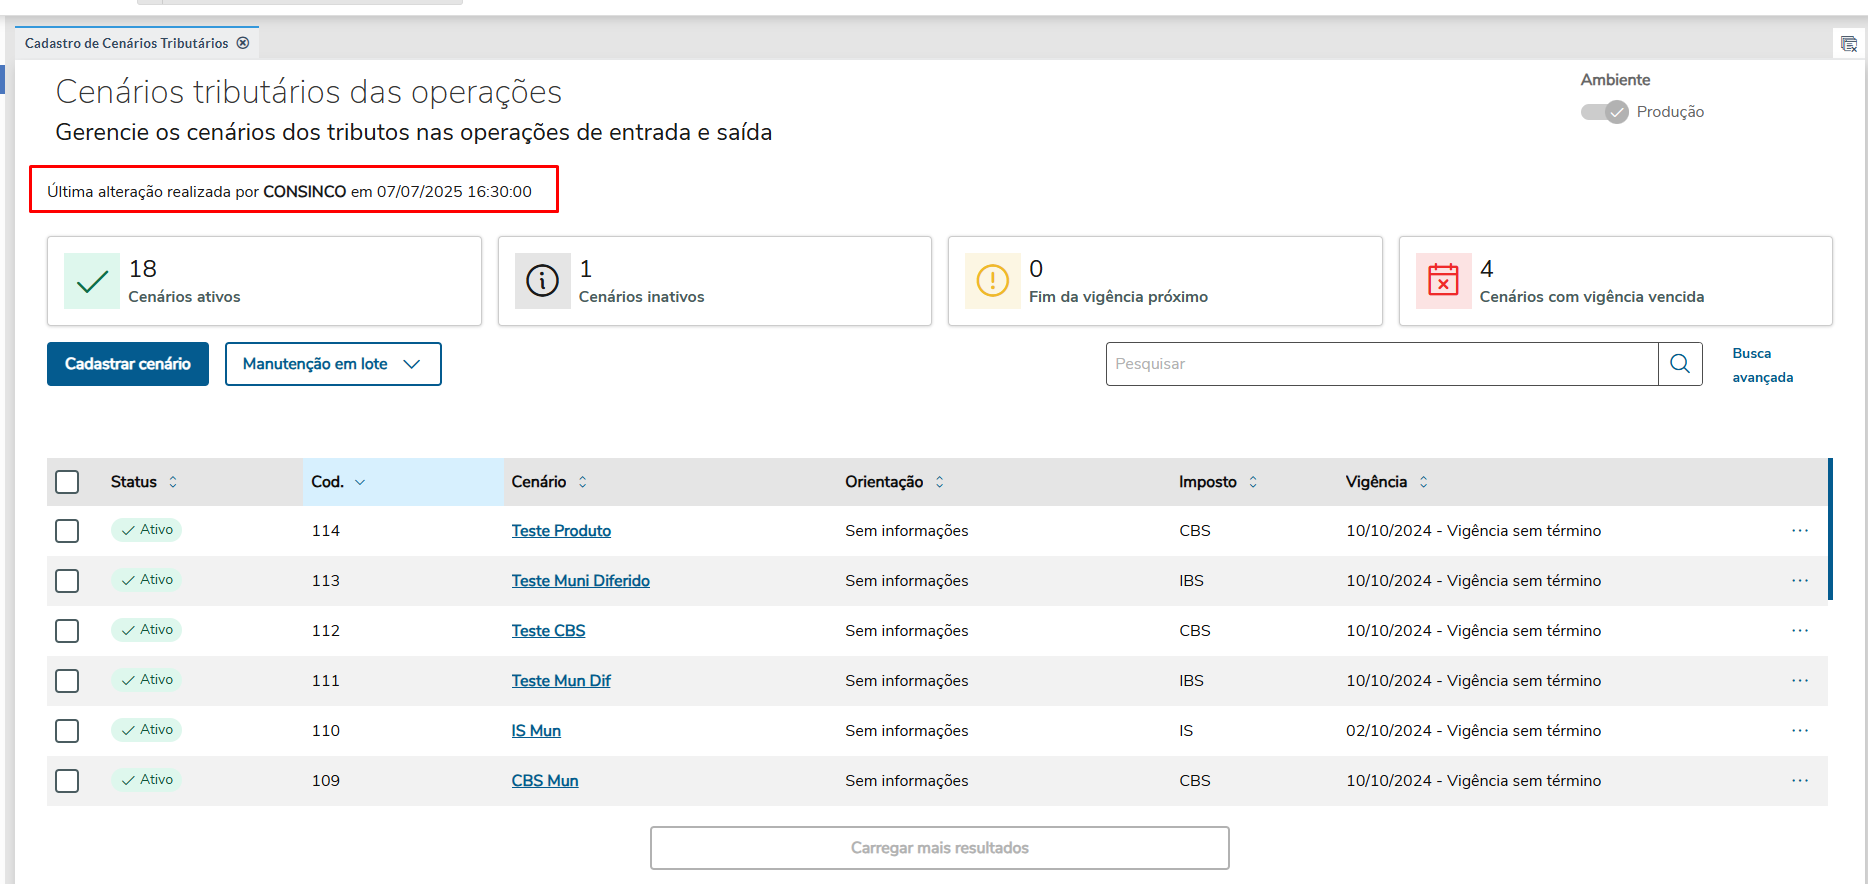Viewport: 1868px width, 884px height.
Task: Select checkbox for Teste Muni Diferido row
Action: point(67,581)
